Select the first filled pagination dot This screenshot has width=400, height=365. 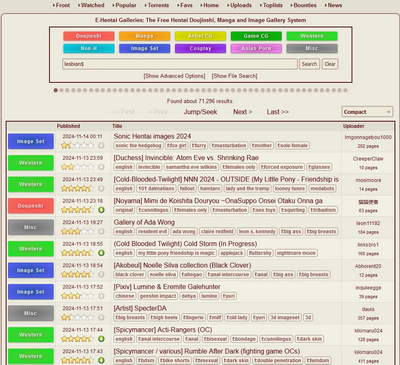[x=56, y=90]
